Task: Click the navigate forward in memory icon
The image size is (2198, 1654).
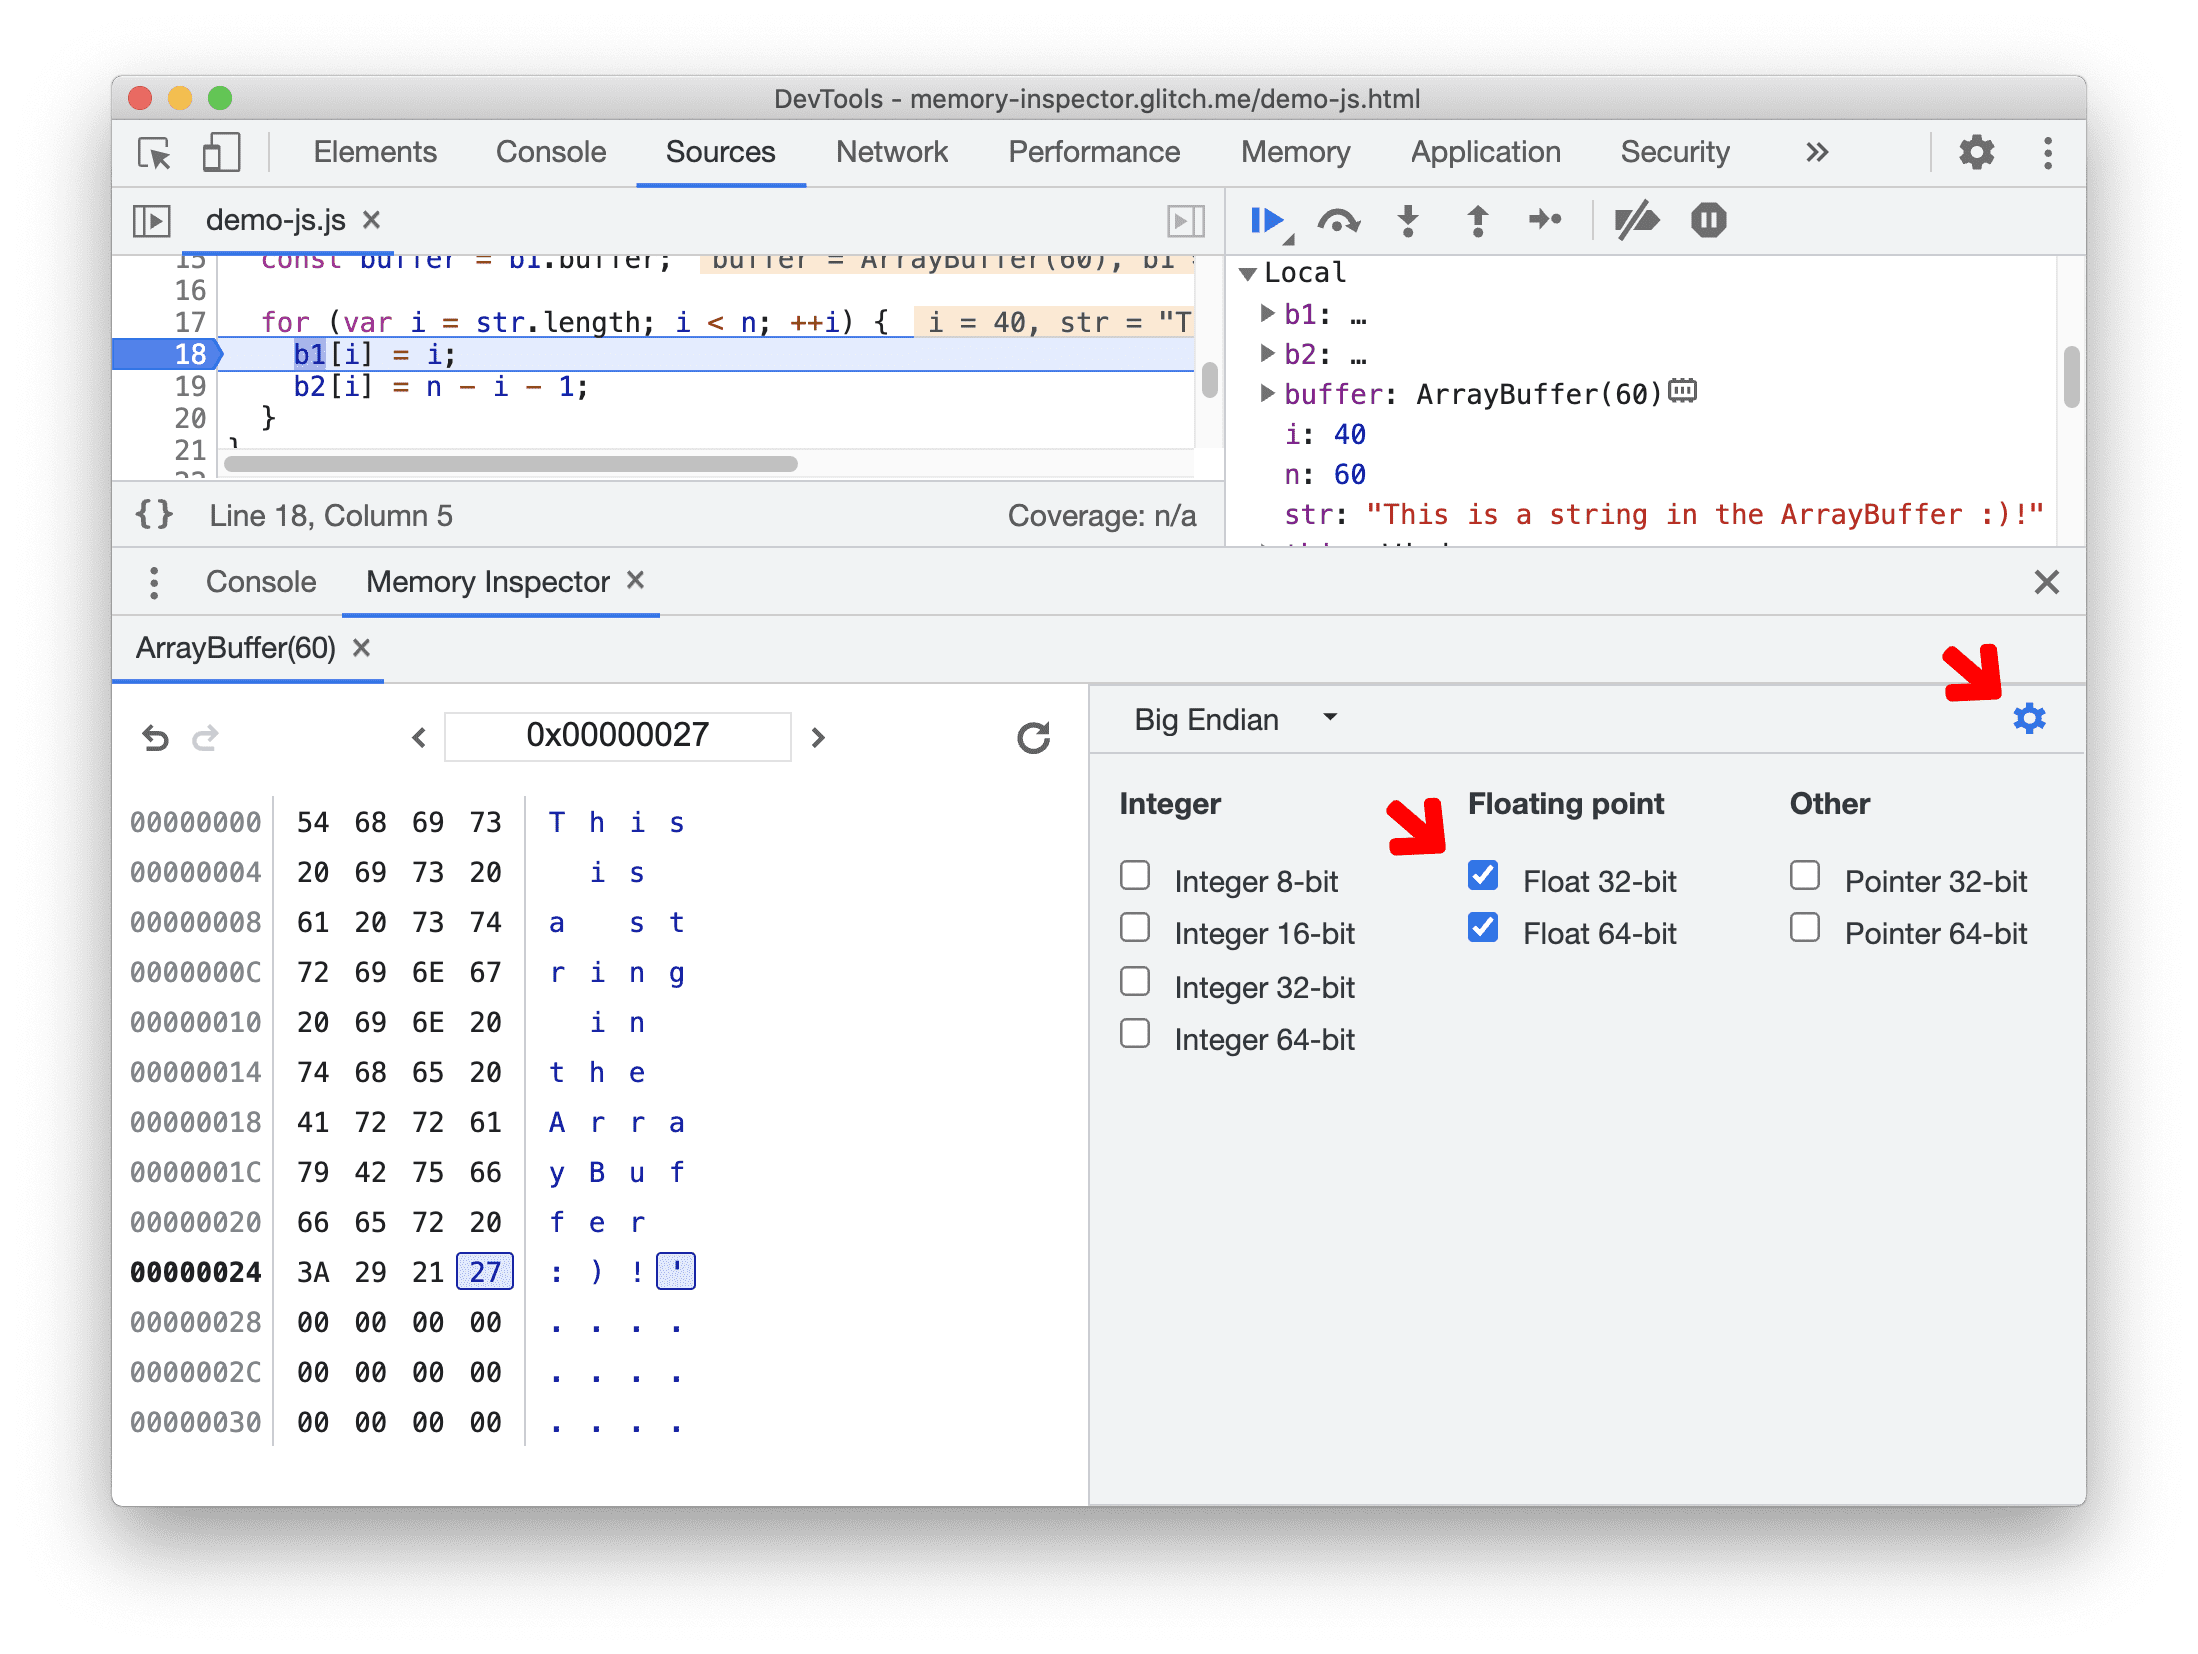Action: [x=820, y=735]
